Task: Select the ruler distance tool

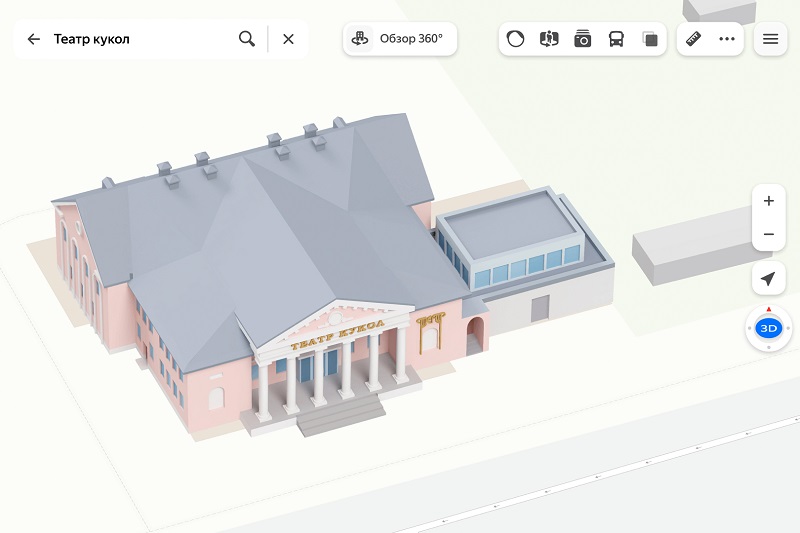Action: 694,39
